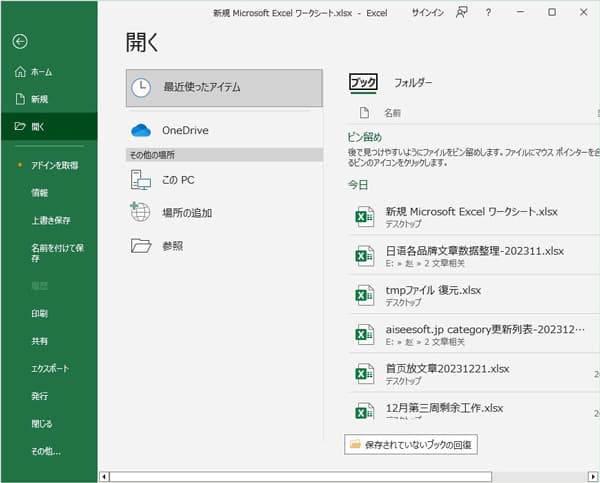
Task: Open the 印刷 page
Action: click(x=39, y=314)
